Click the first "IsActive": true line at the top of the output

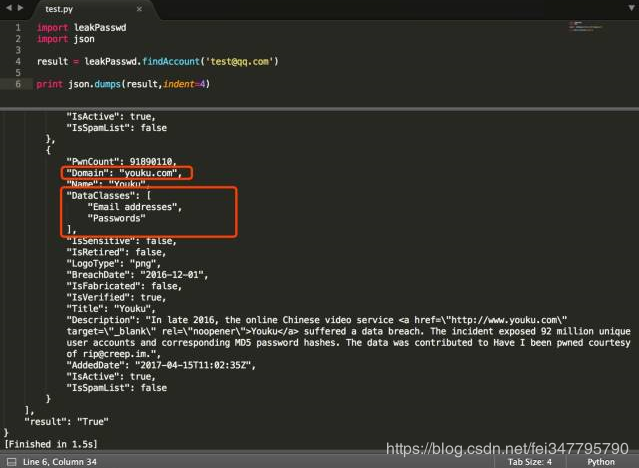pos(111,117)
